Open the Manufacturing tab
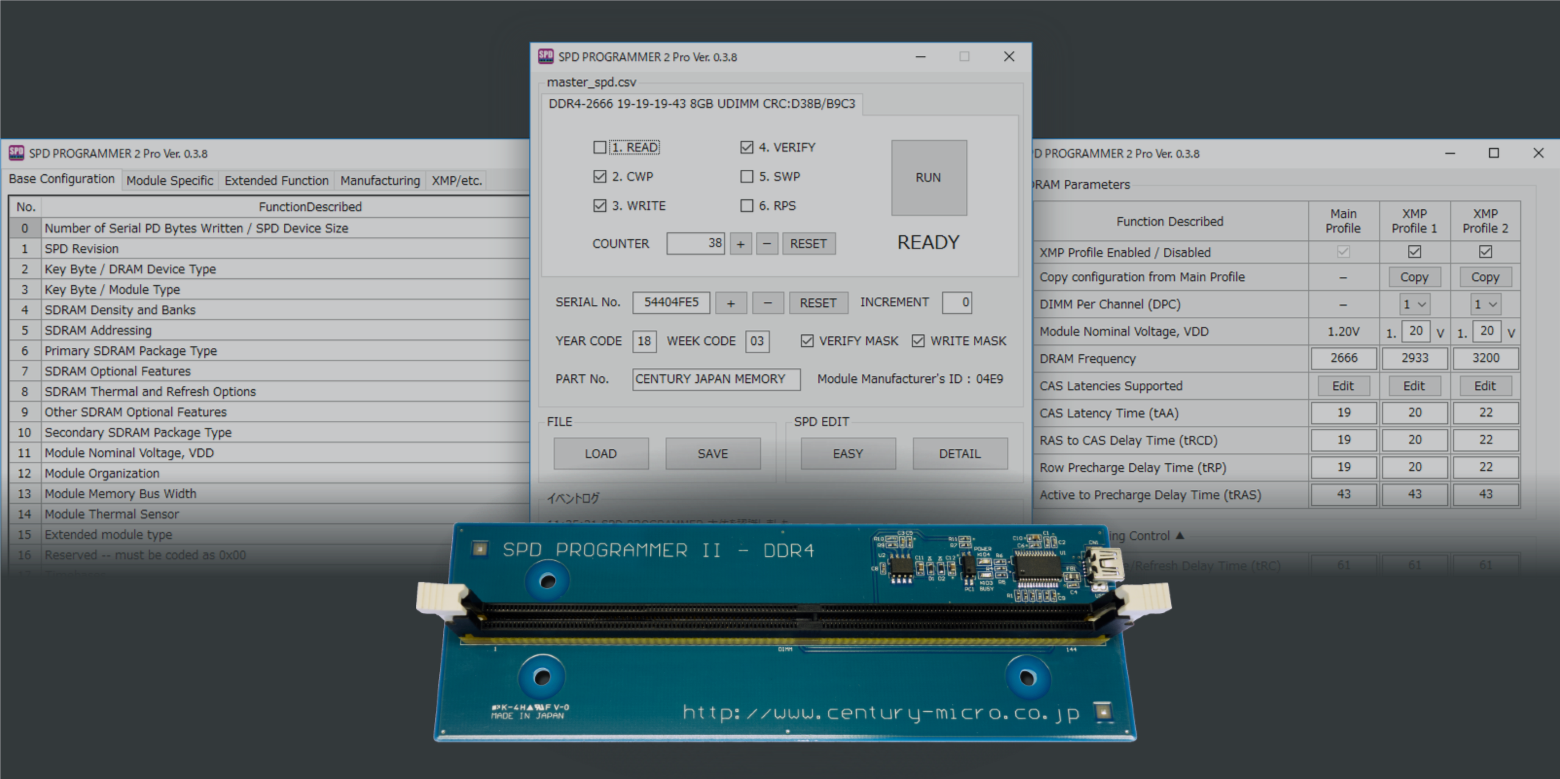Viewport: 1560px width, 779px height. pyautogui.click(x=380, y=181)
